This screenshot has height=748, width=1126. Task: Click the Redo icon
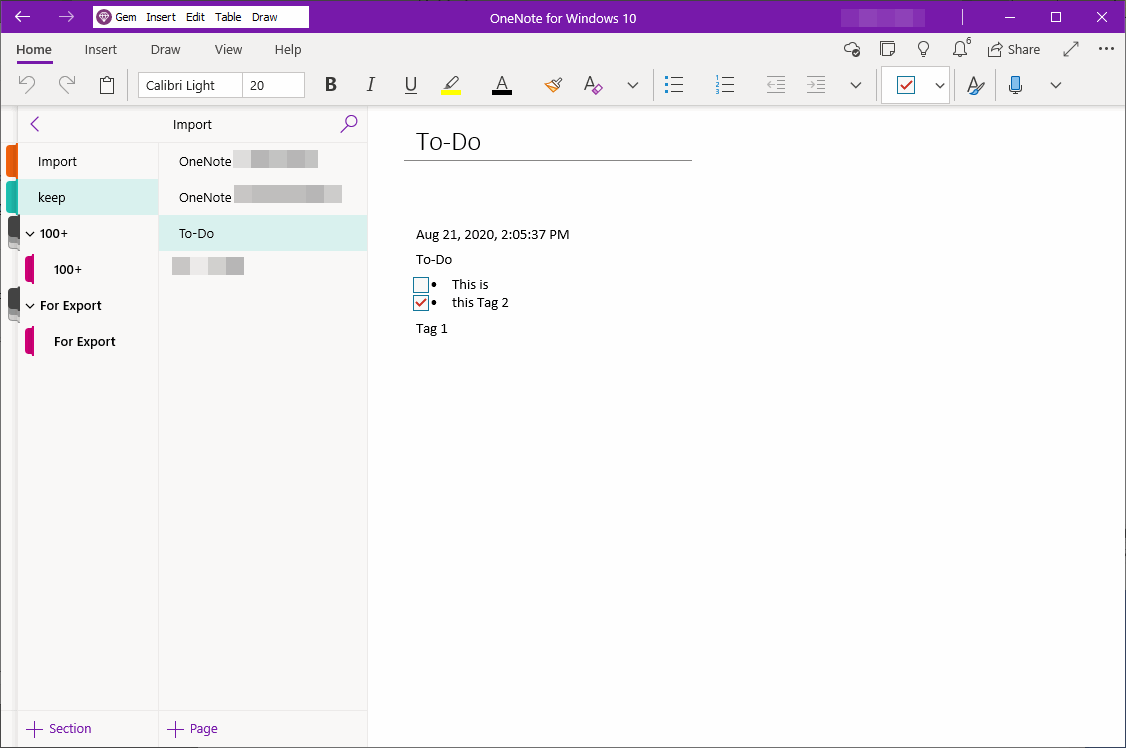coord(67,85)
